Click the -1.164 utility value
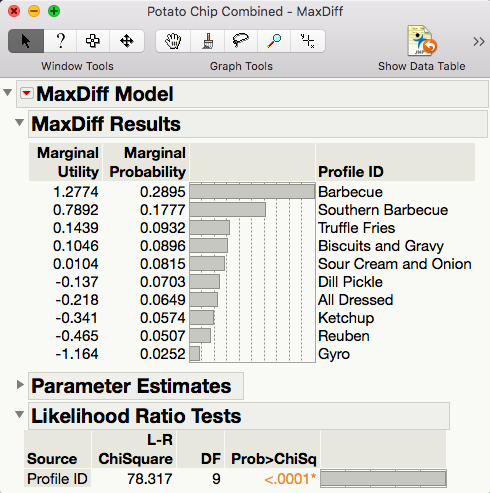 77,354
